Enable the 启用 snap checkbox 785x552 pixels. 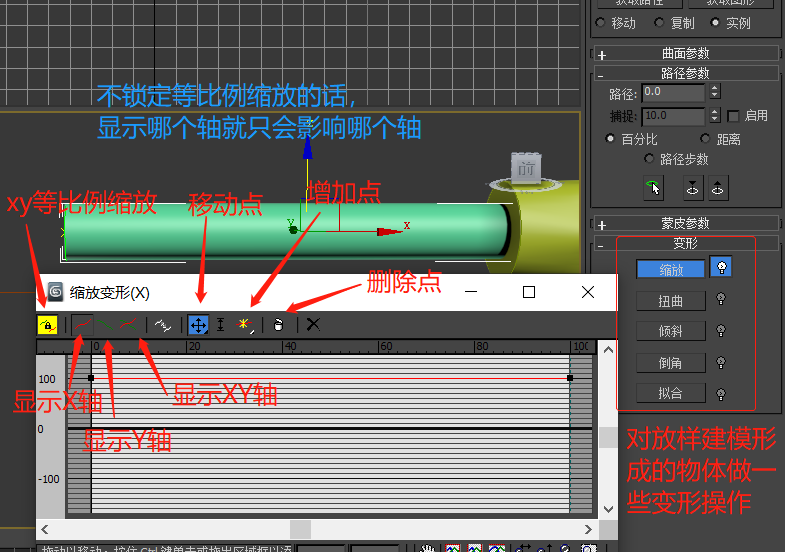tap(733, 116)
